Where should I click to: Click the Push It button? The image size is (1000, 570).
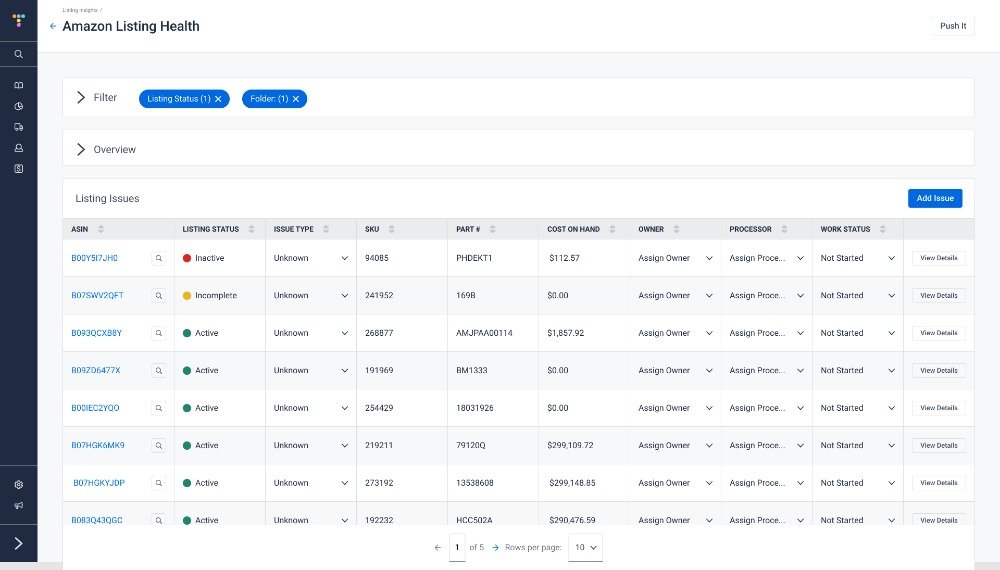tap(953, 26)
